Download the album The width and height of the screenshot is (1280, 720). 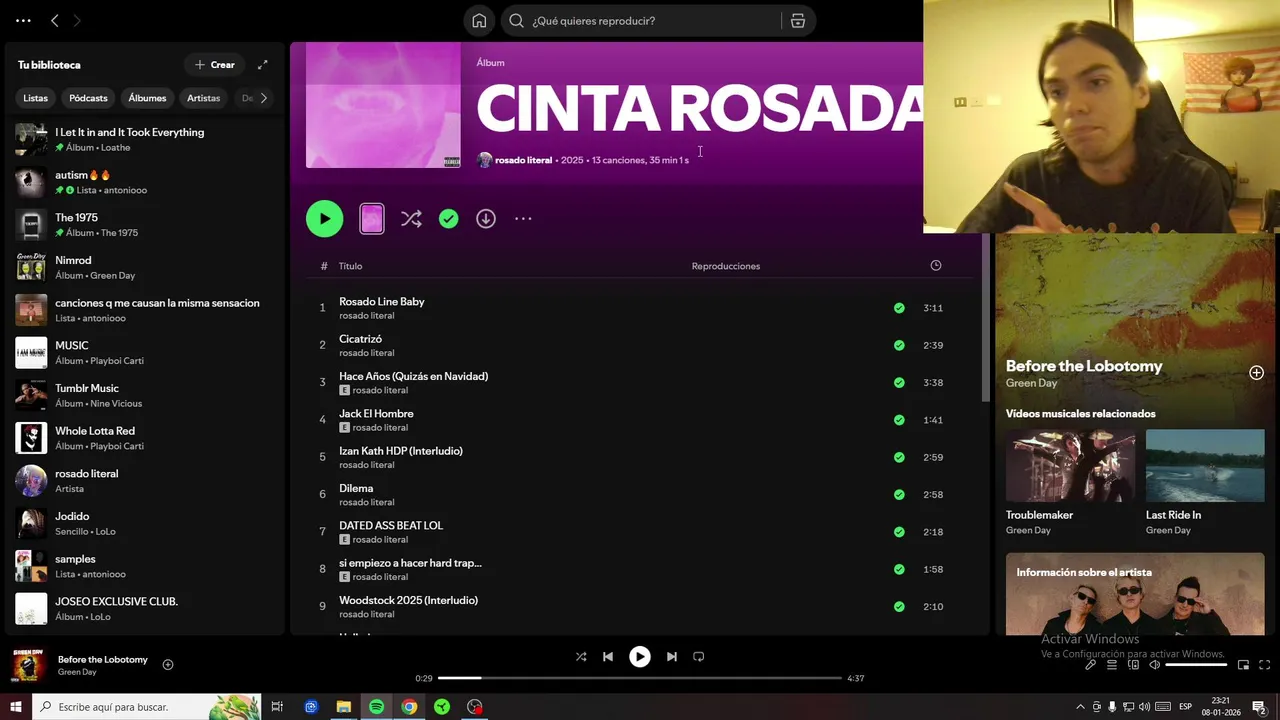coord(486,219)
